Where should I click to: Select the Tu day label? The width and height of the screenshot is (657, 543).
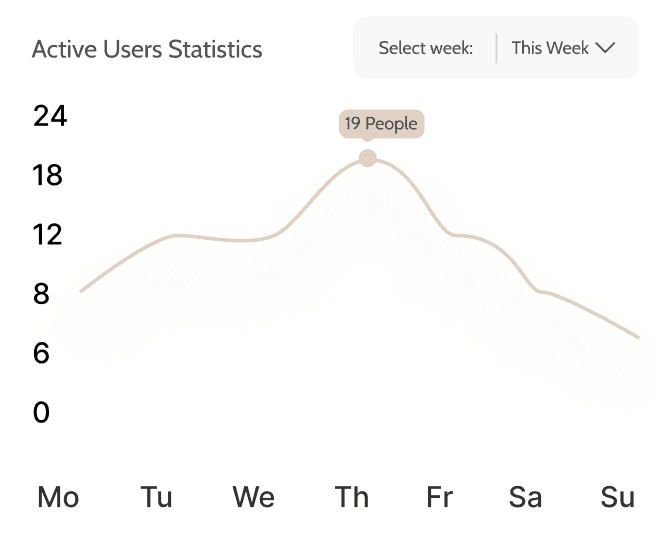point(156,497)
